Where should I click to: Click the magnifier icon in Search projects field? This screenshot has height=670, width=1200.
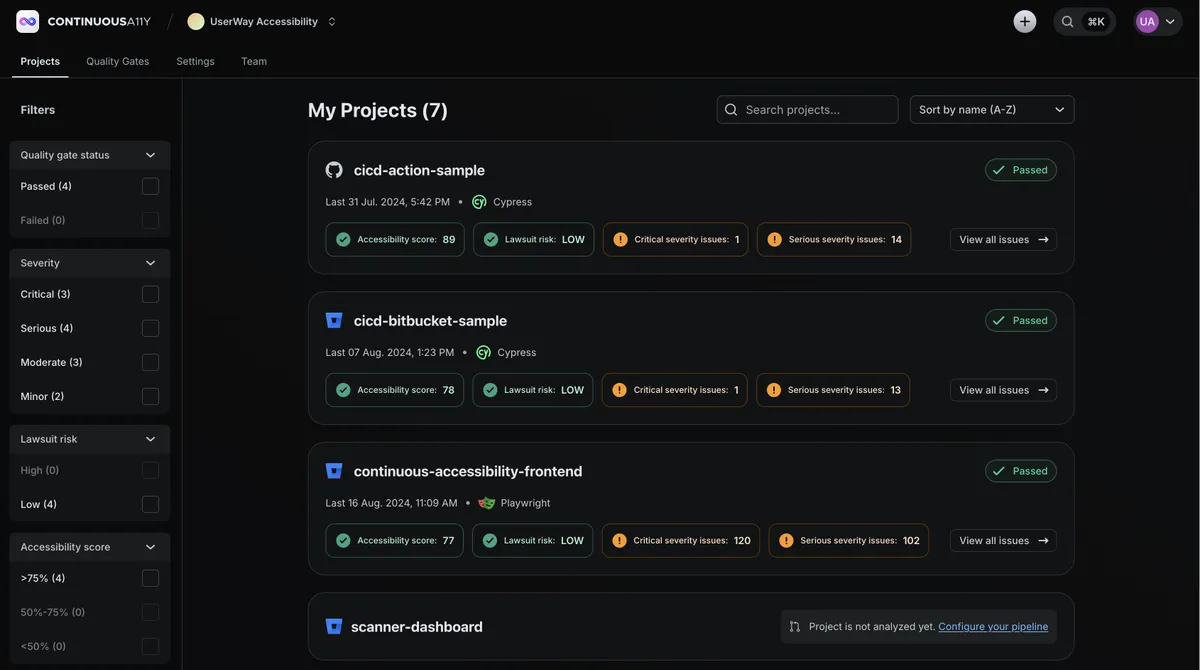[x=731, y=110]
